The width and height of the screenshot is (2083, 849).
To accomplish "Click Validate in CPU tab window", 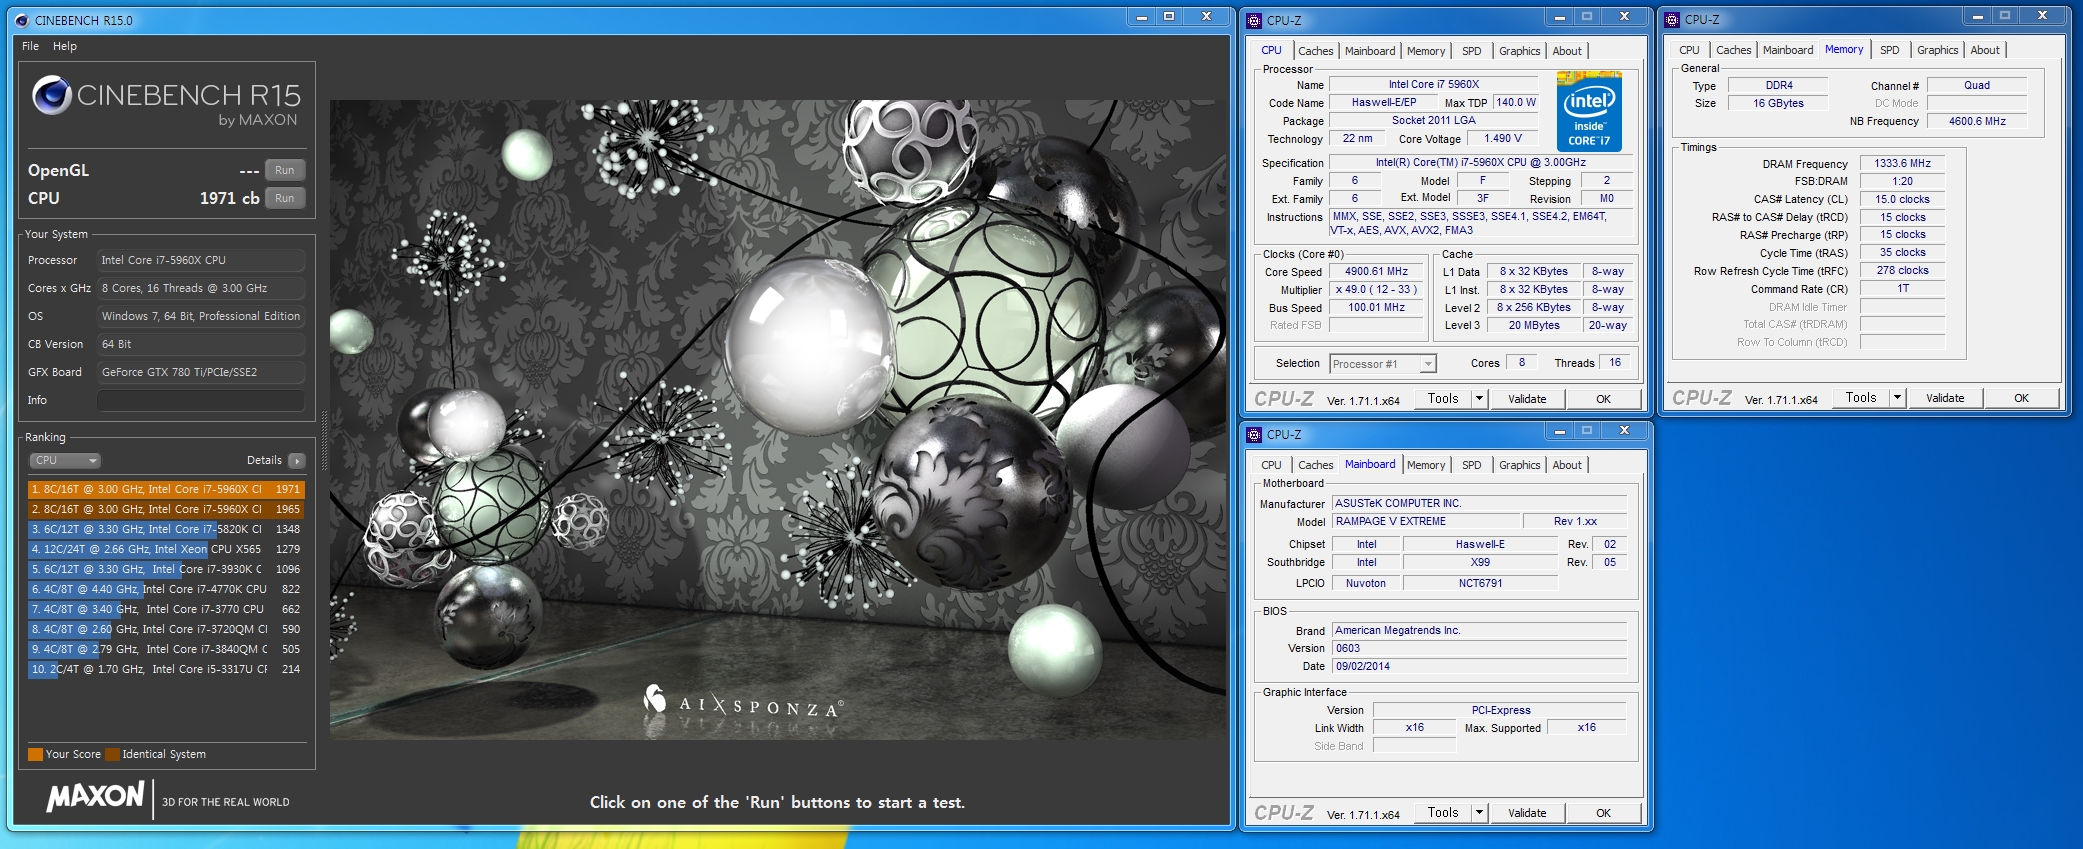I will 1527,399.
